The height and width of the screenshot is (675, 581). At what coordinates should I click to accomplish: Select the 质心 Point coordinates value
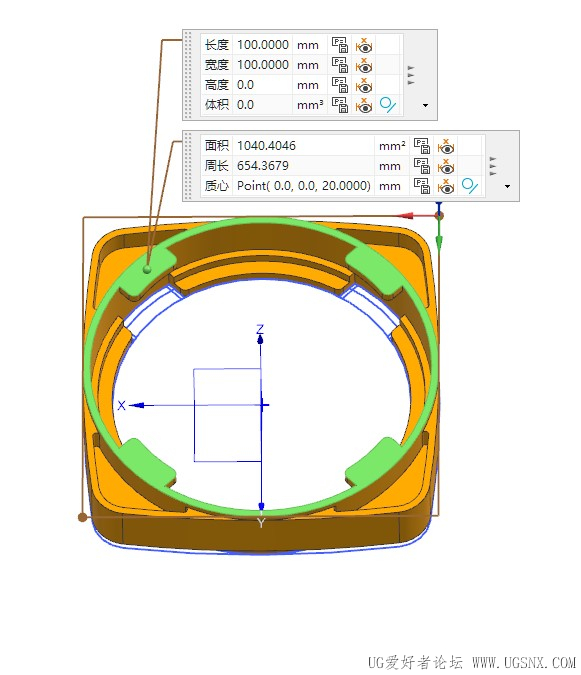pos(303,186)
